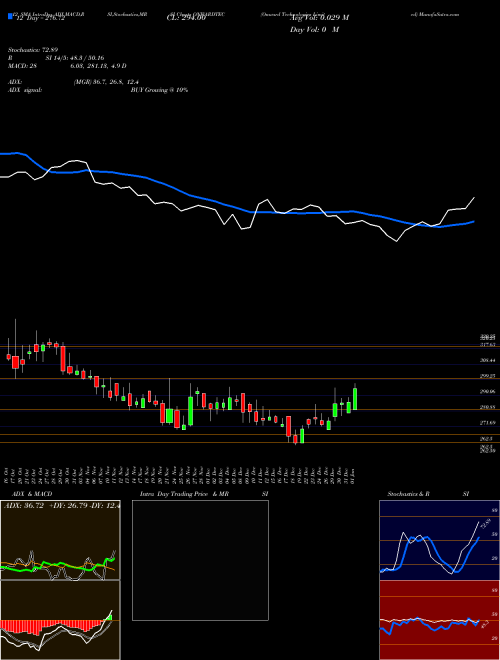Click the 308.44 price axis label

click(489, 360)
